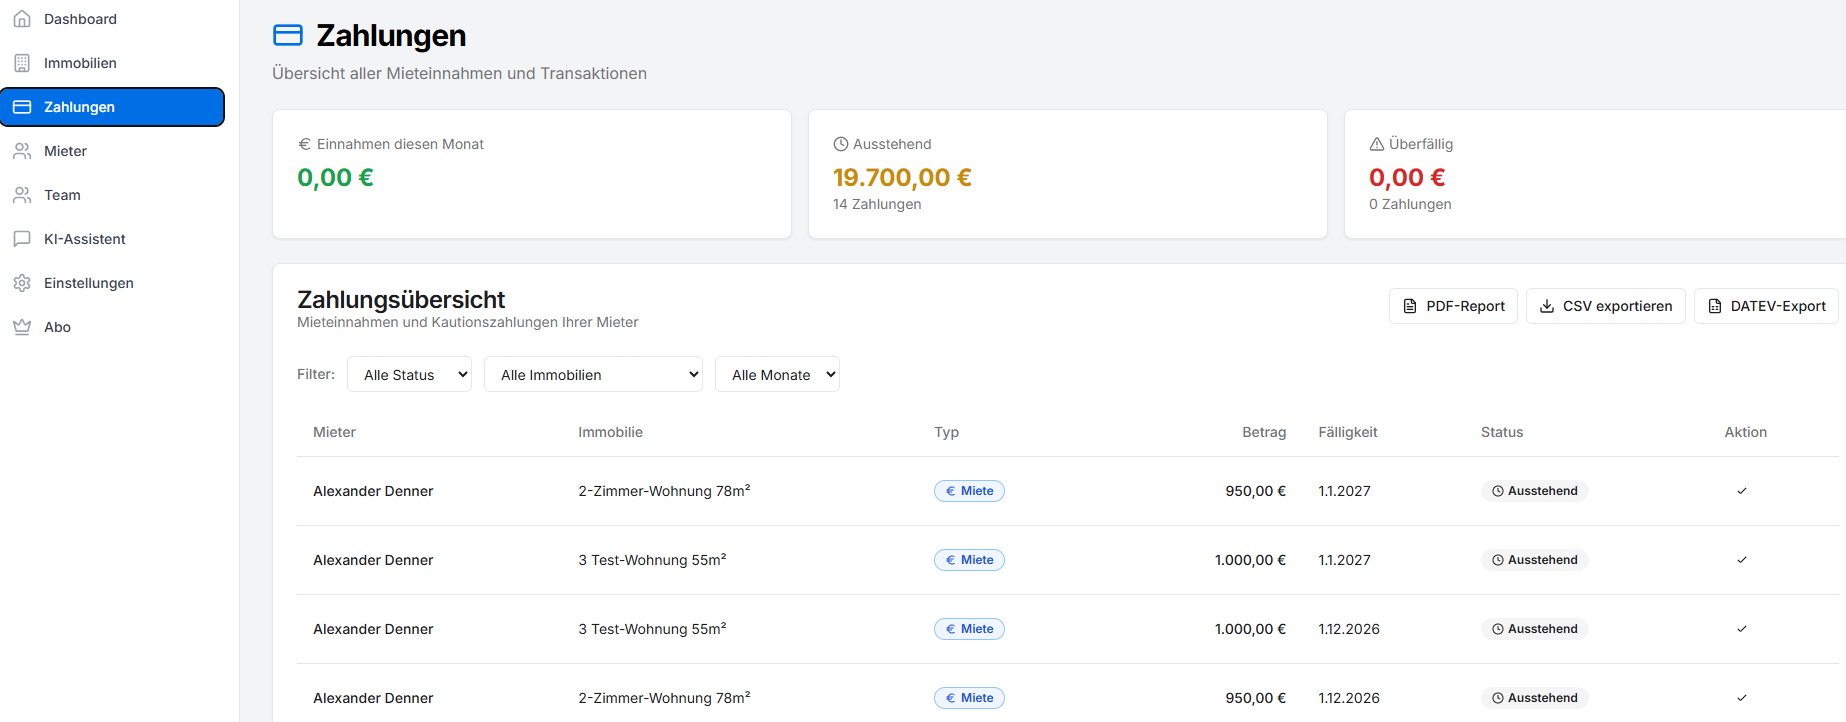Click the Mieter people icon

22,151
